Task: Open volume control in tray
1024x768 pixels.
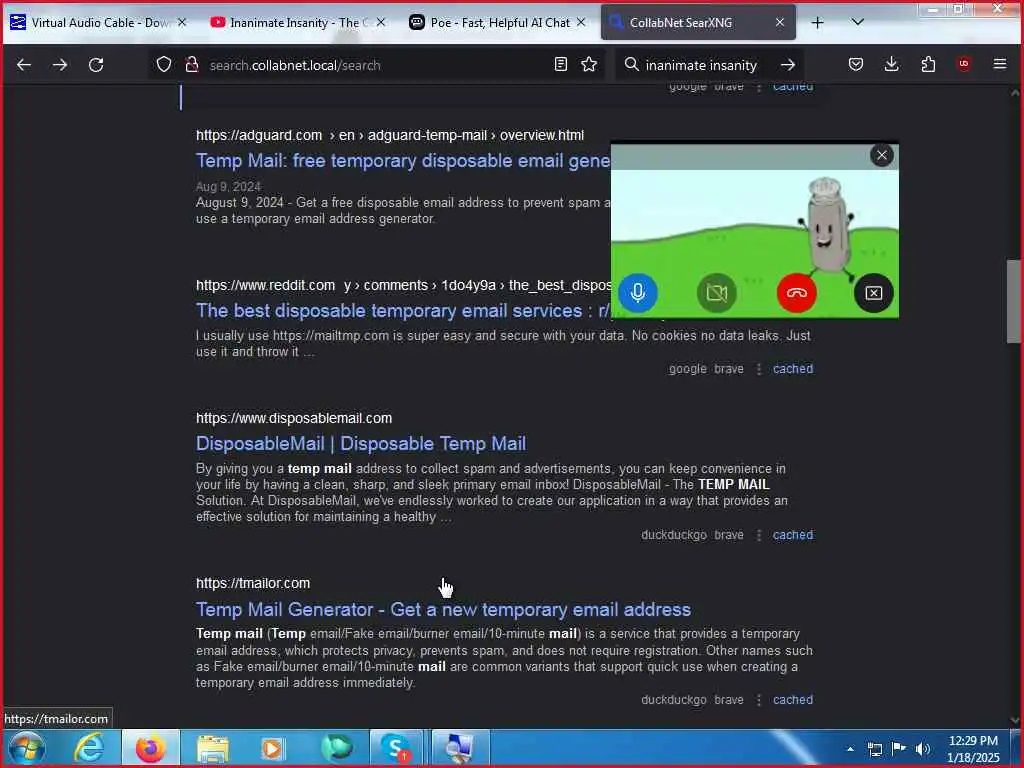Action: [922, 749]
